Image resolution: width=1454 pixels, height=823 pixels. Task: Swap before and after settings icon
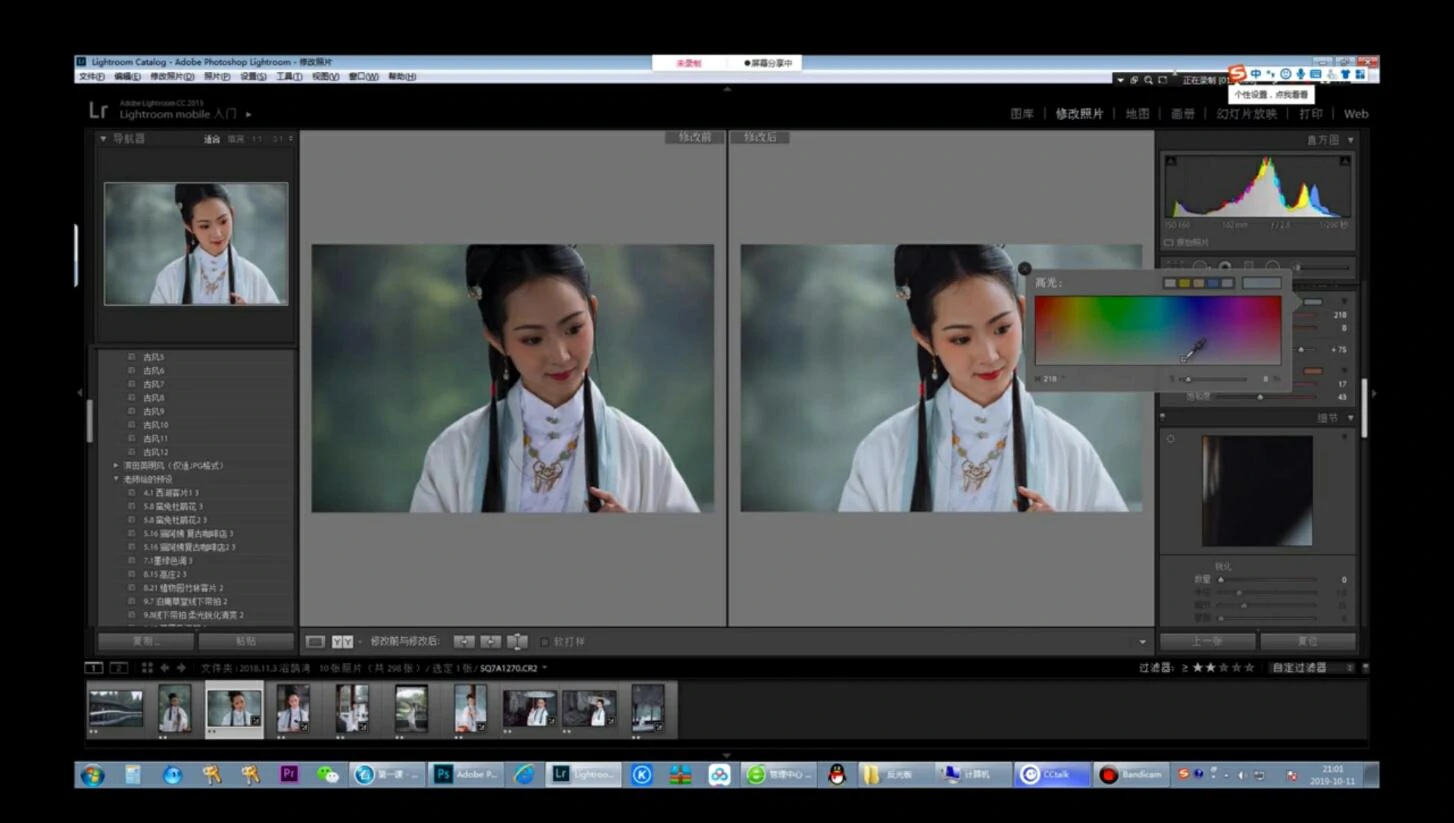pyautogui.click(x=517, y=642)
